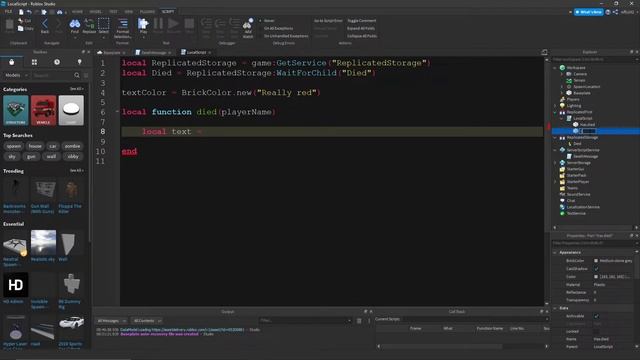The image size is (640, 360).
Task: Click the Toolbox search input field
Action: pyautogui.click(x=52, y=75)
